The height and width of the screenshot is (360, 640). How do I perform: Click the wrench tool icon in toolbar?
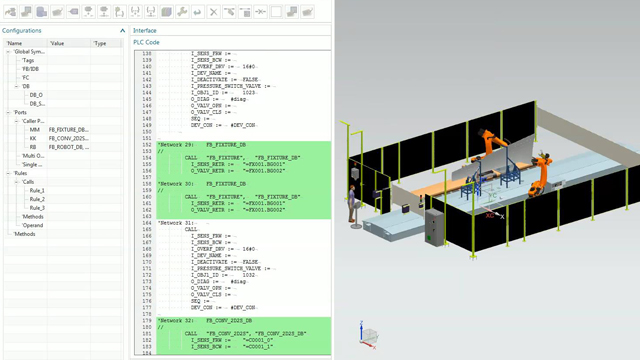(182, 12)
